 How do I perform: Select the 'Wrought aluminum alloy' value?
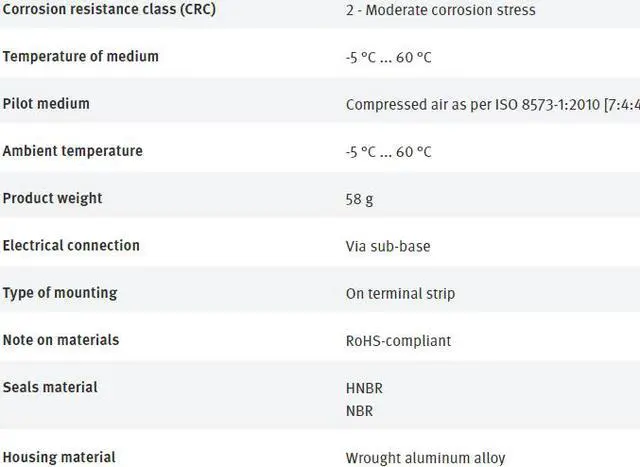pyautogui.click(x=425, y=458)
